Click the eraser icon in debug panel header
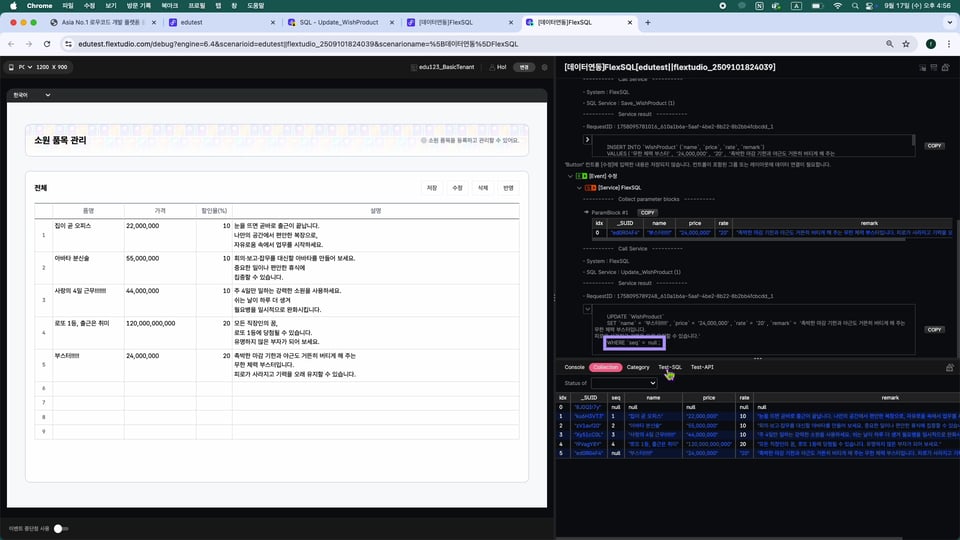The width and height of the screenshot is (960, 540). click(945, 67)
